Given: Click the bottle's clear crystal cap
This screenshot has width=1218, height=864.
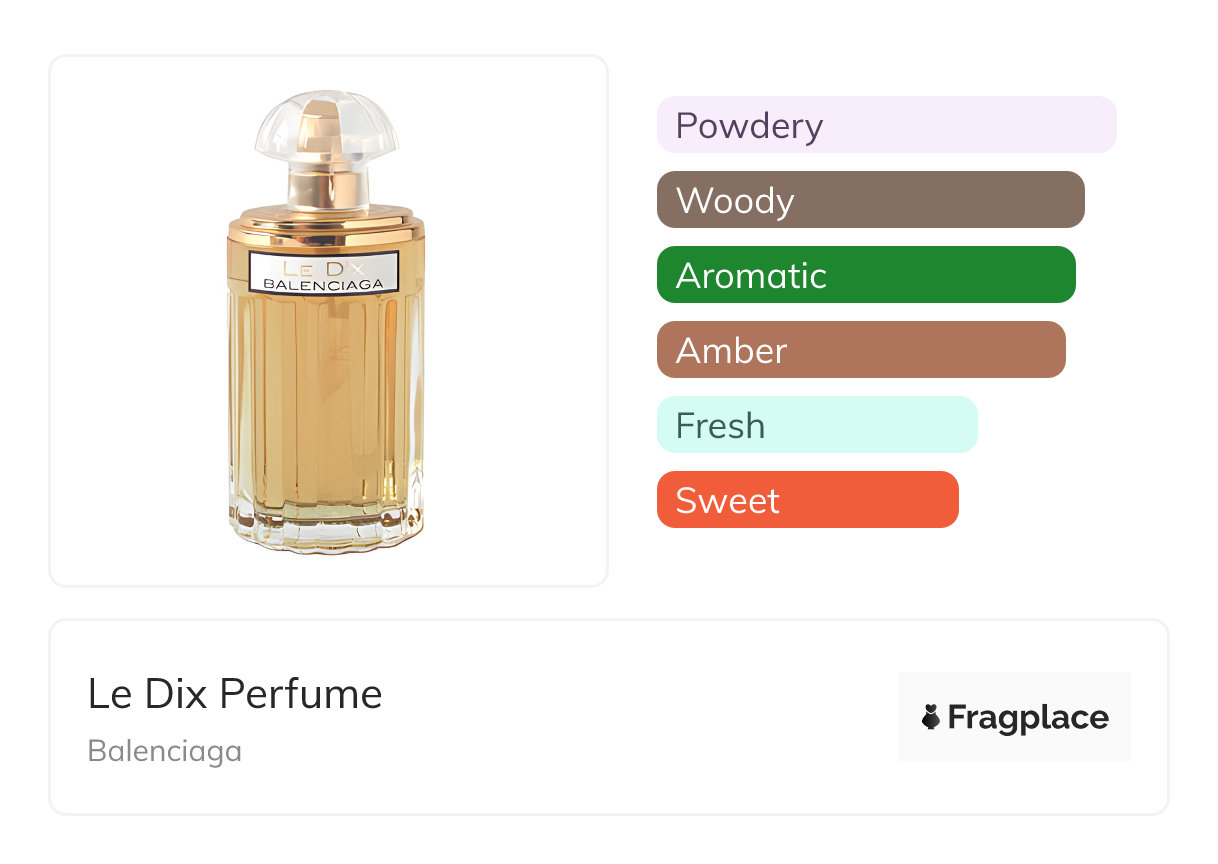Looking at the screenshot, I should point(326,124).
